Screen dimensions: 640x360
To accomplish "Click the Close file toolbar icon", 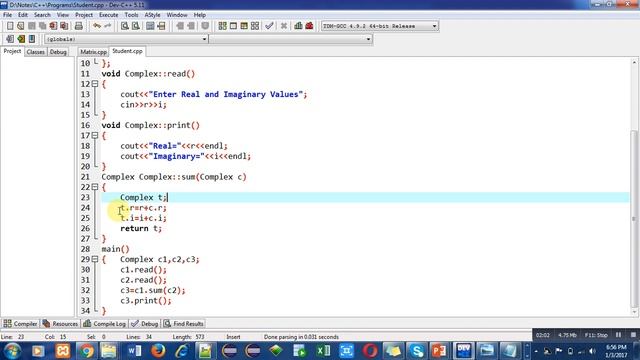I will click(x=53, y=26).
